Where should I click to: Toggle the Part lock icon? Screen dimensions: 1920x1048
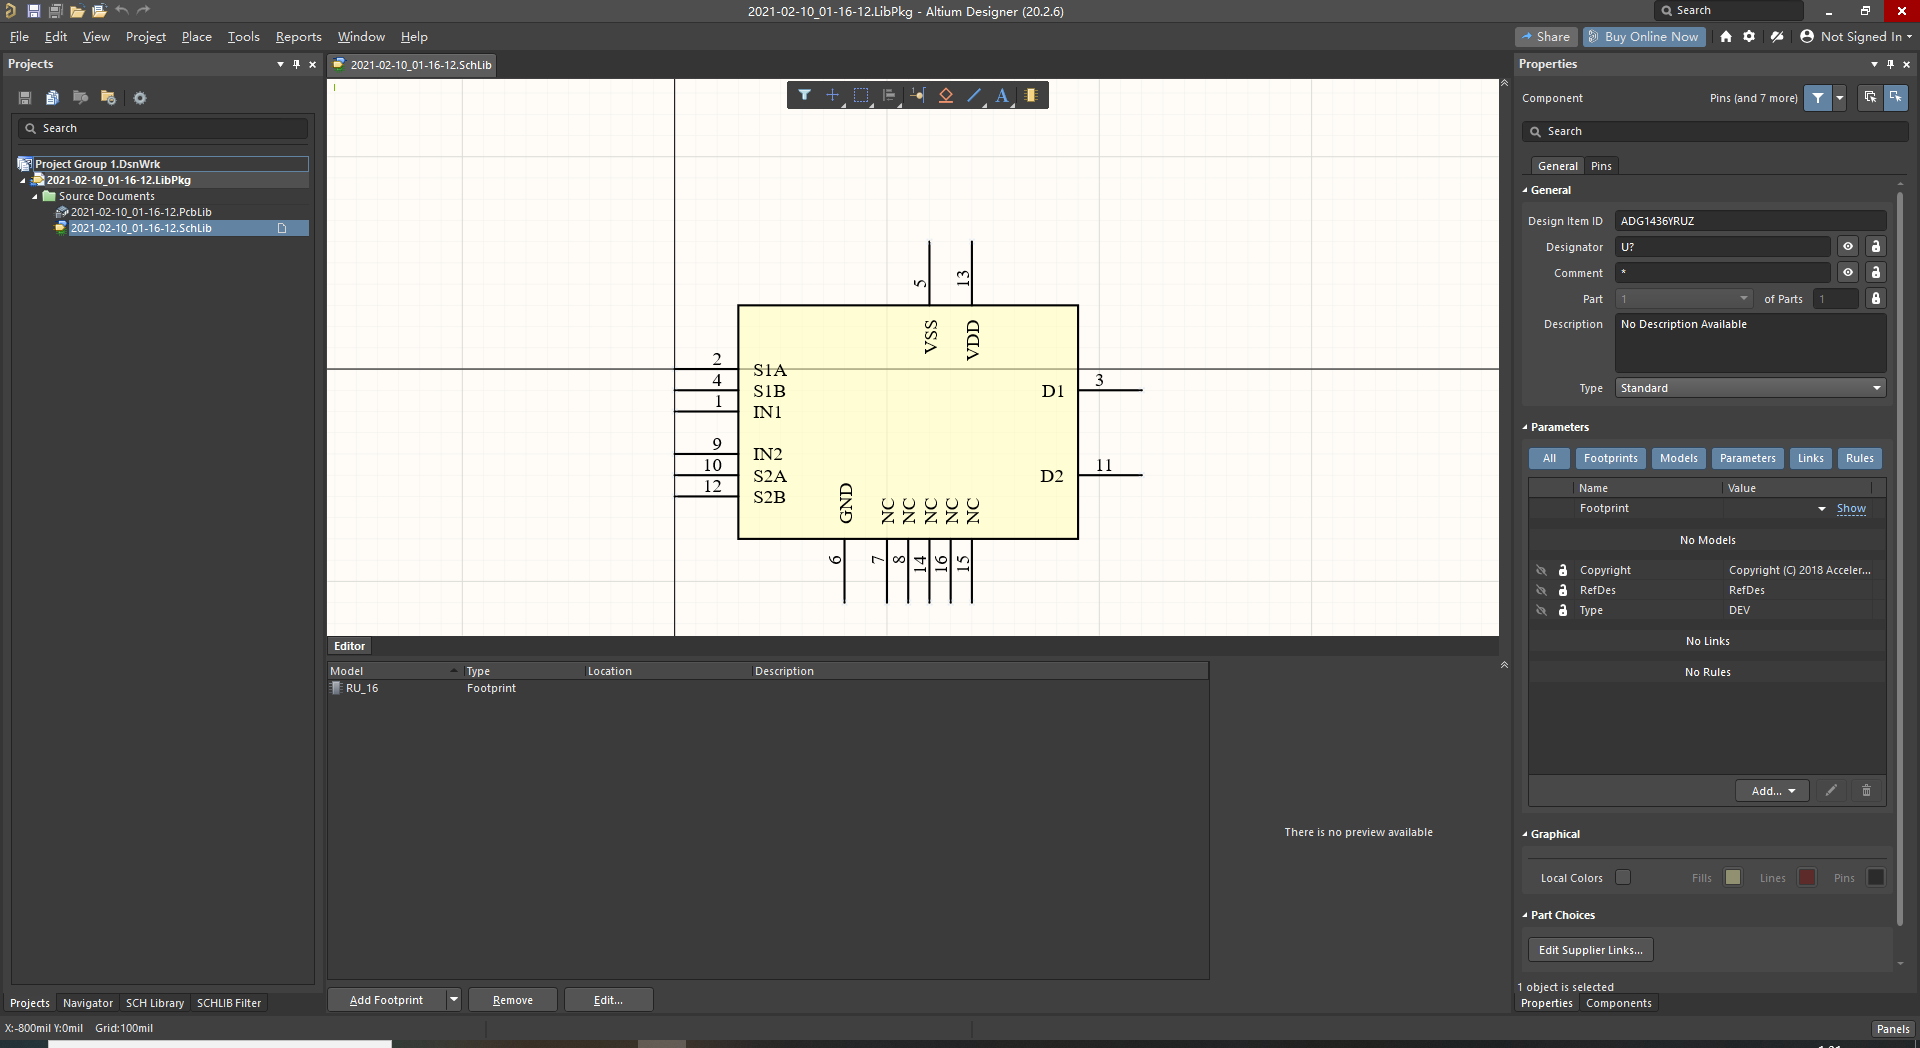(1876, 299)
